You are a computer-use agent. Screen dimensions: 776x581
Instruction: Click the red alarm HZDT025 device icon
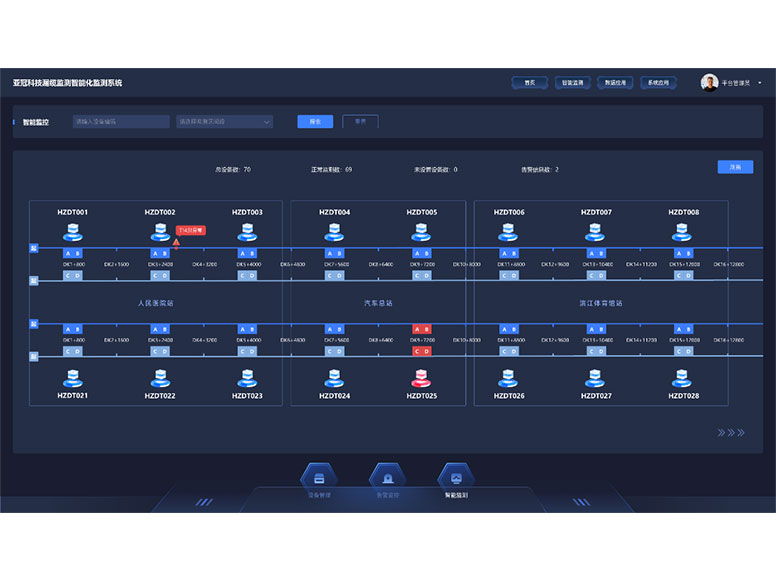(421, 378)
